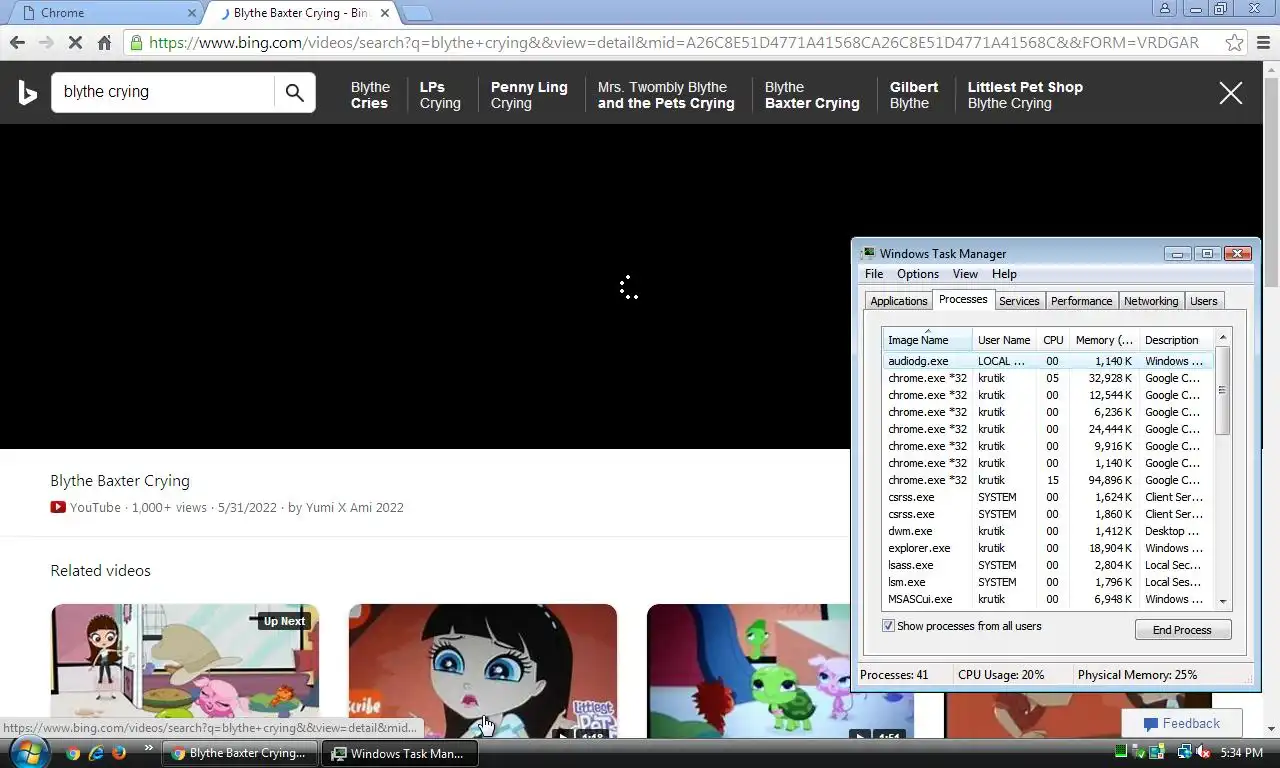Launch Firefox from Quick Launch
This screenshot has height=768, width=1280.
click(x=119, y=753)
